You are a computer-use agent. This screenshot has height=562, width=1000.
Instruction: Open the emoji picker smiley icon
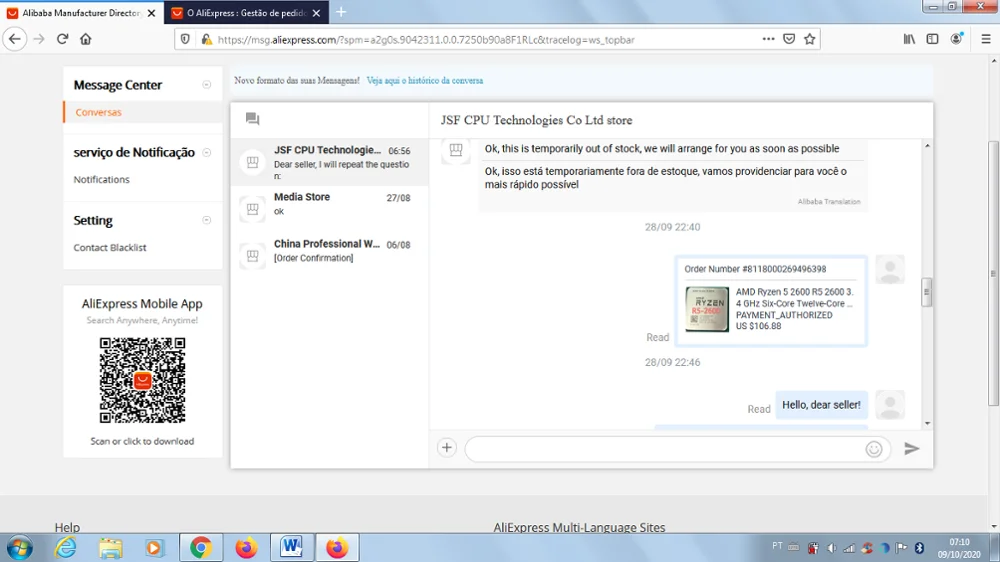[874, 449]
